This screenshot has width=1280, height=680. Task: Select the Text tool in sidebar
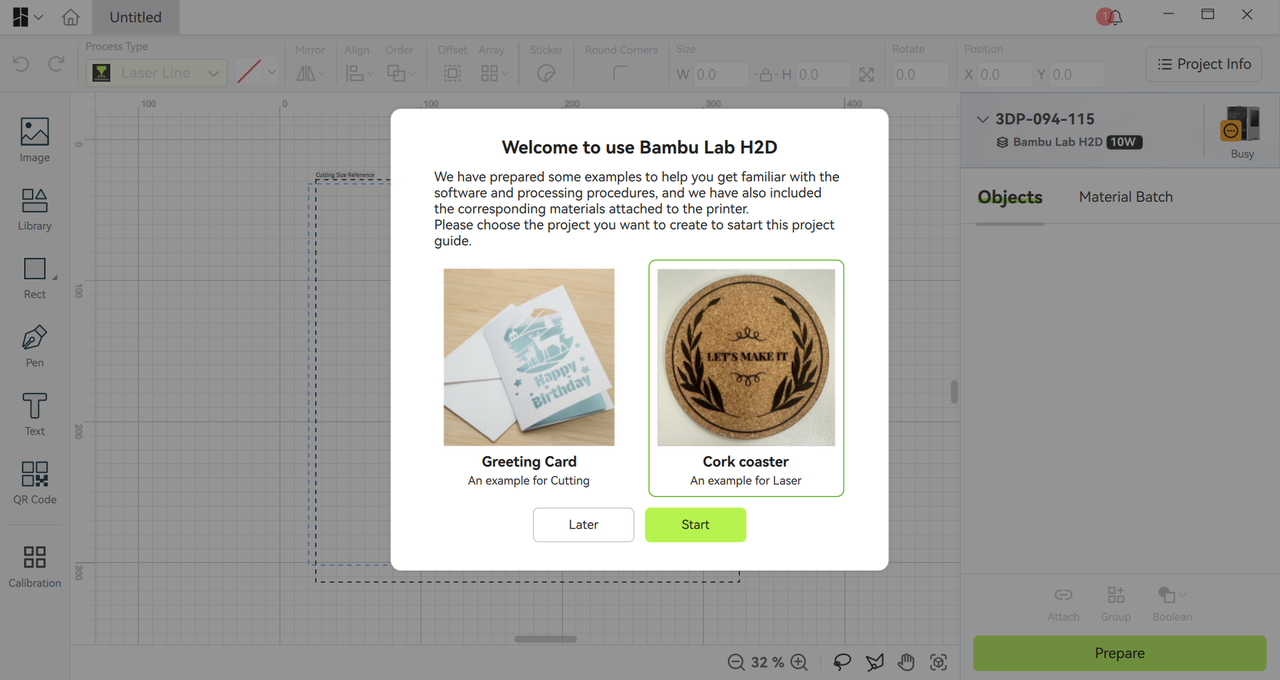(34, 414)
